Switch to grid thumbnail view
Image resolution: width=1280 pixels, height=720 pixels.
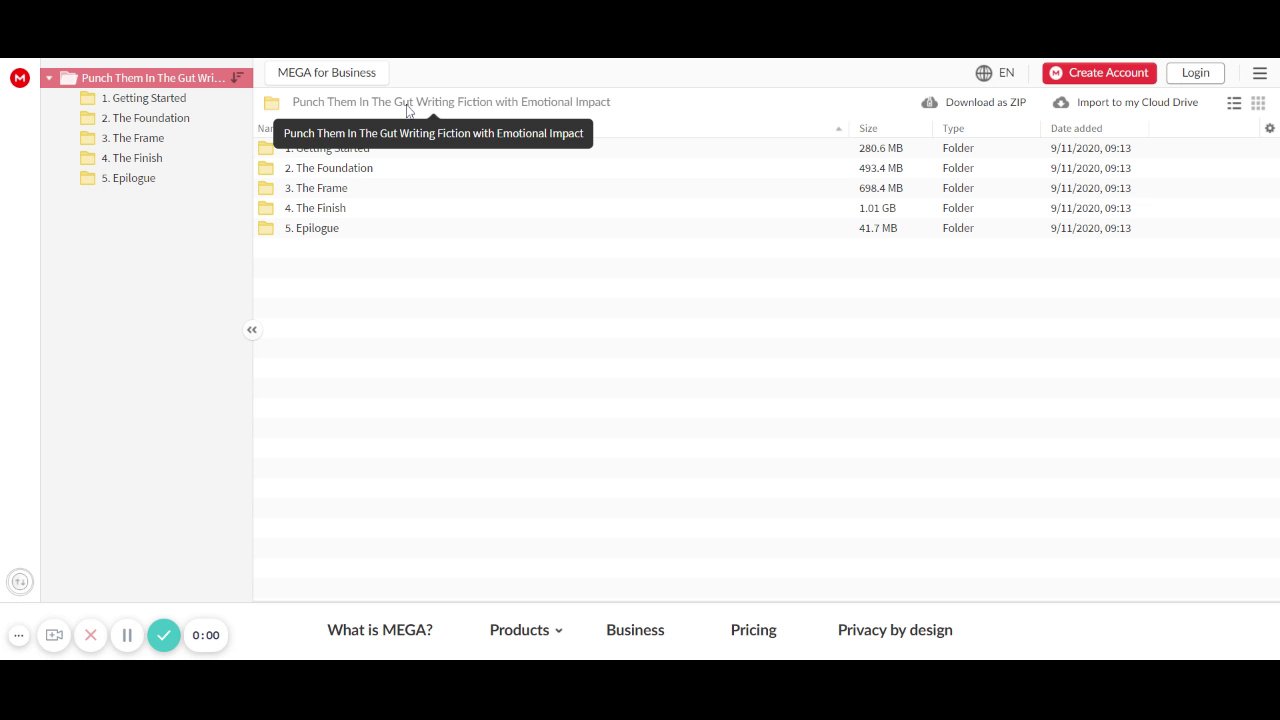[1258, 103]
